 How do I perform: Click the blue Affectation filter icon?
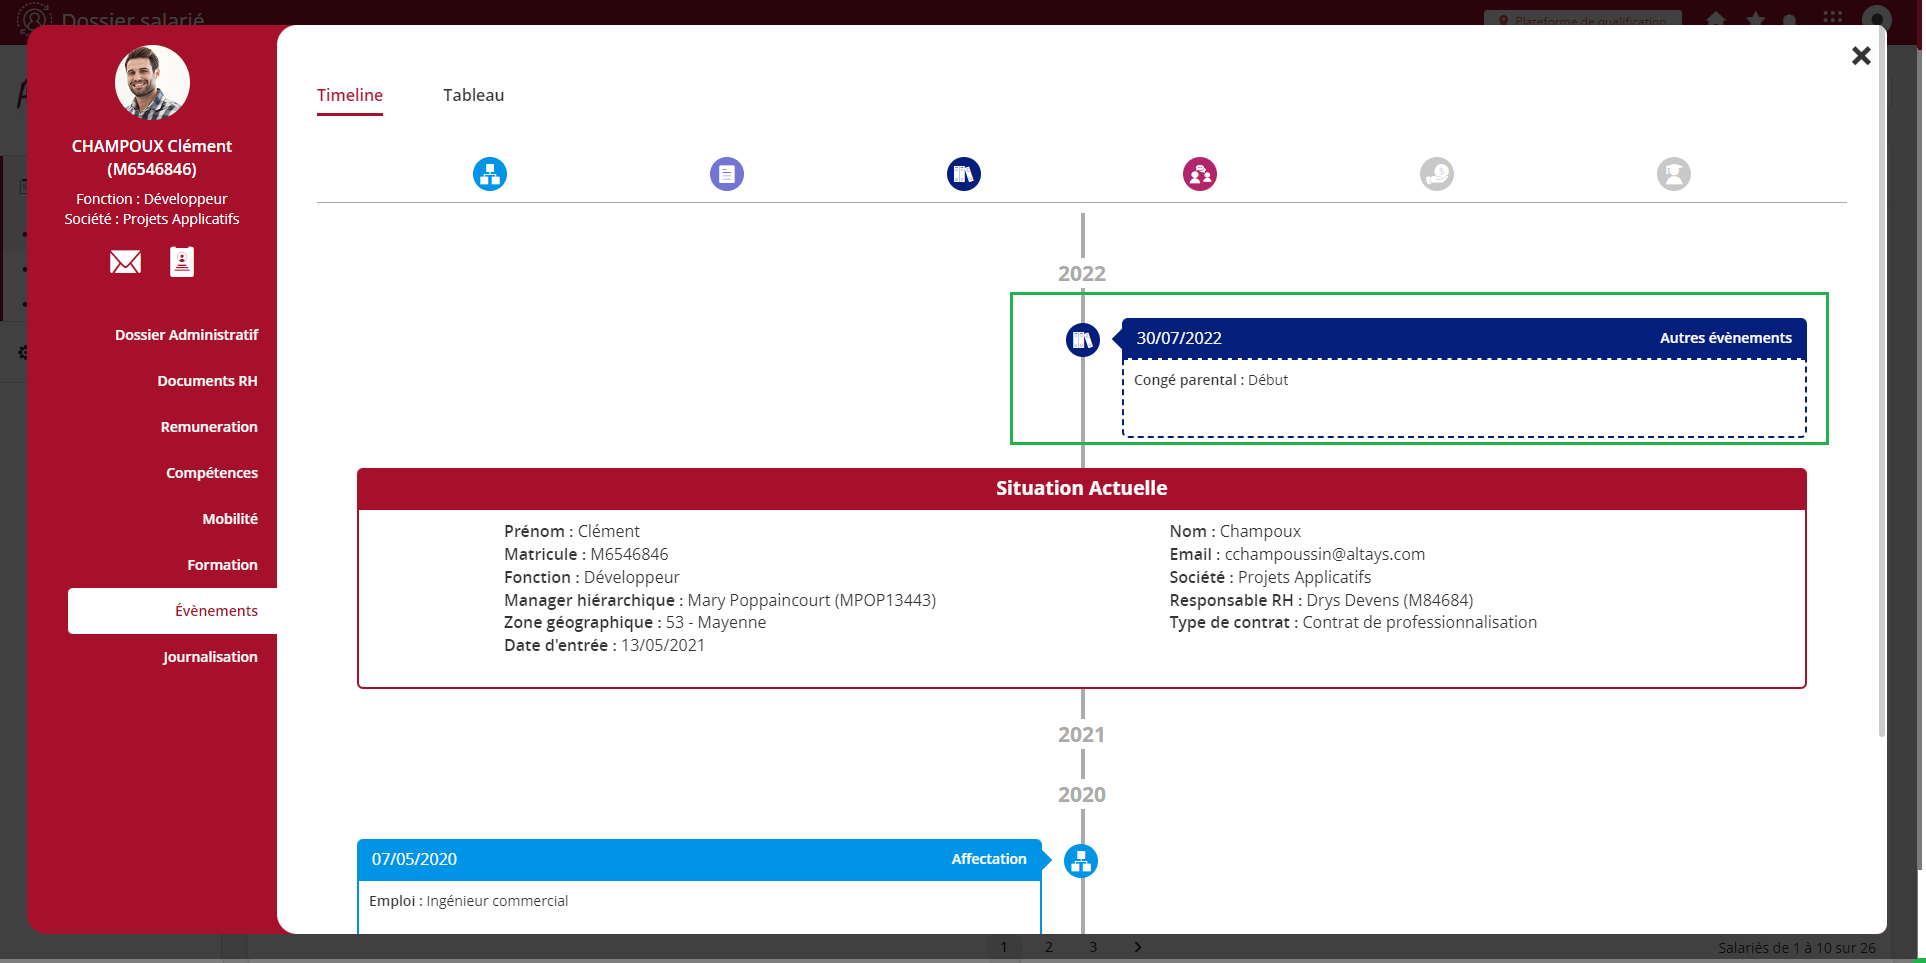point(489,174)
